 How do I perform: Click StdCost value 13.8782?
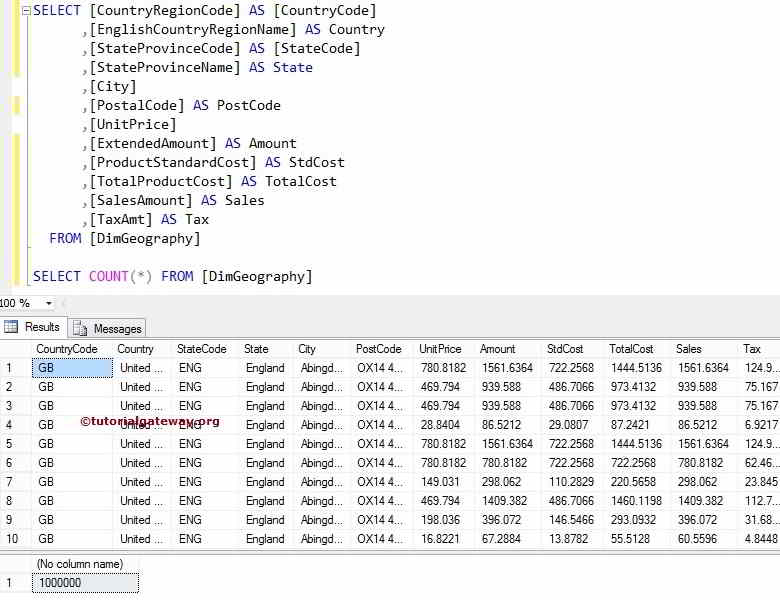click(568, 539)
